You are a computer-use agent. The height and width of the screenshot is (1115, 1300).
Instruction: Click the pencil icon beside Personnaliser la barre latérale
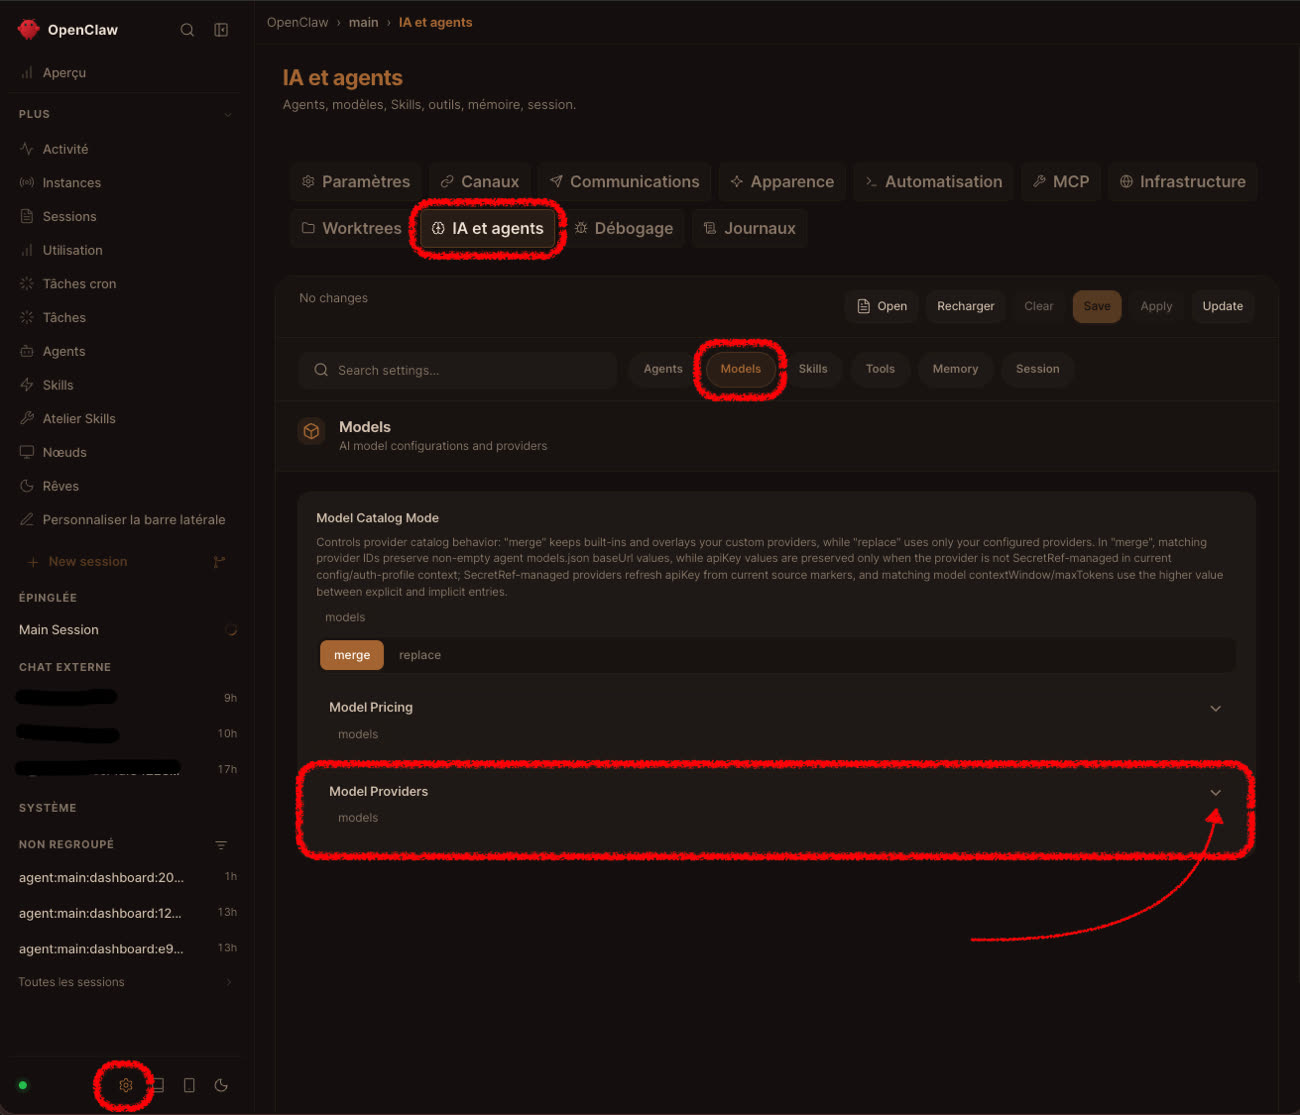(27, 520)
